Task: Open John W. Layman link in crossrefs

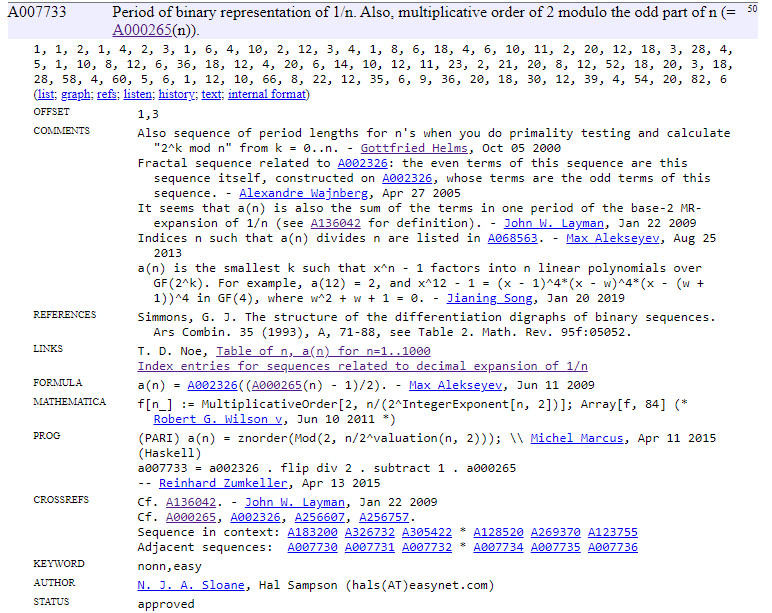Action: click(294, 502)
